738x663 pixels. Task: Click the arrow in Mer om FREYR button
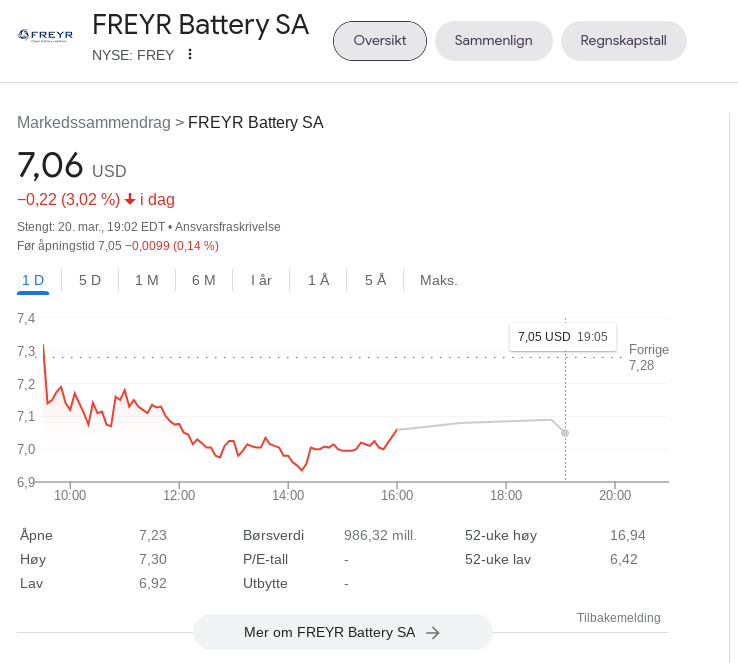click(x=433, y=633)
